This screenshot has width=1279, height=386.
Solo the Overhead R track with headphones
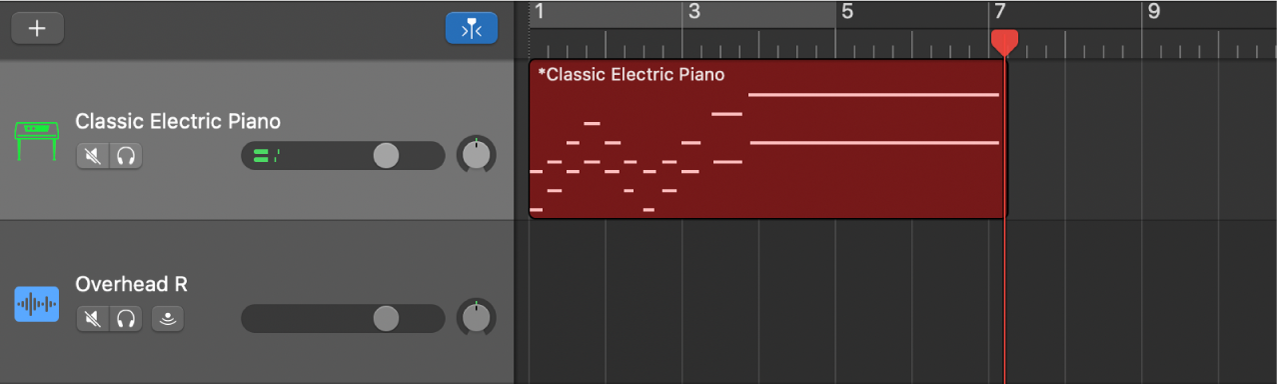[x=126, y=319]
